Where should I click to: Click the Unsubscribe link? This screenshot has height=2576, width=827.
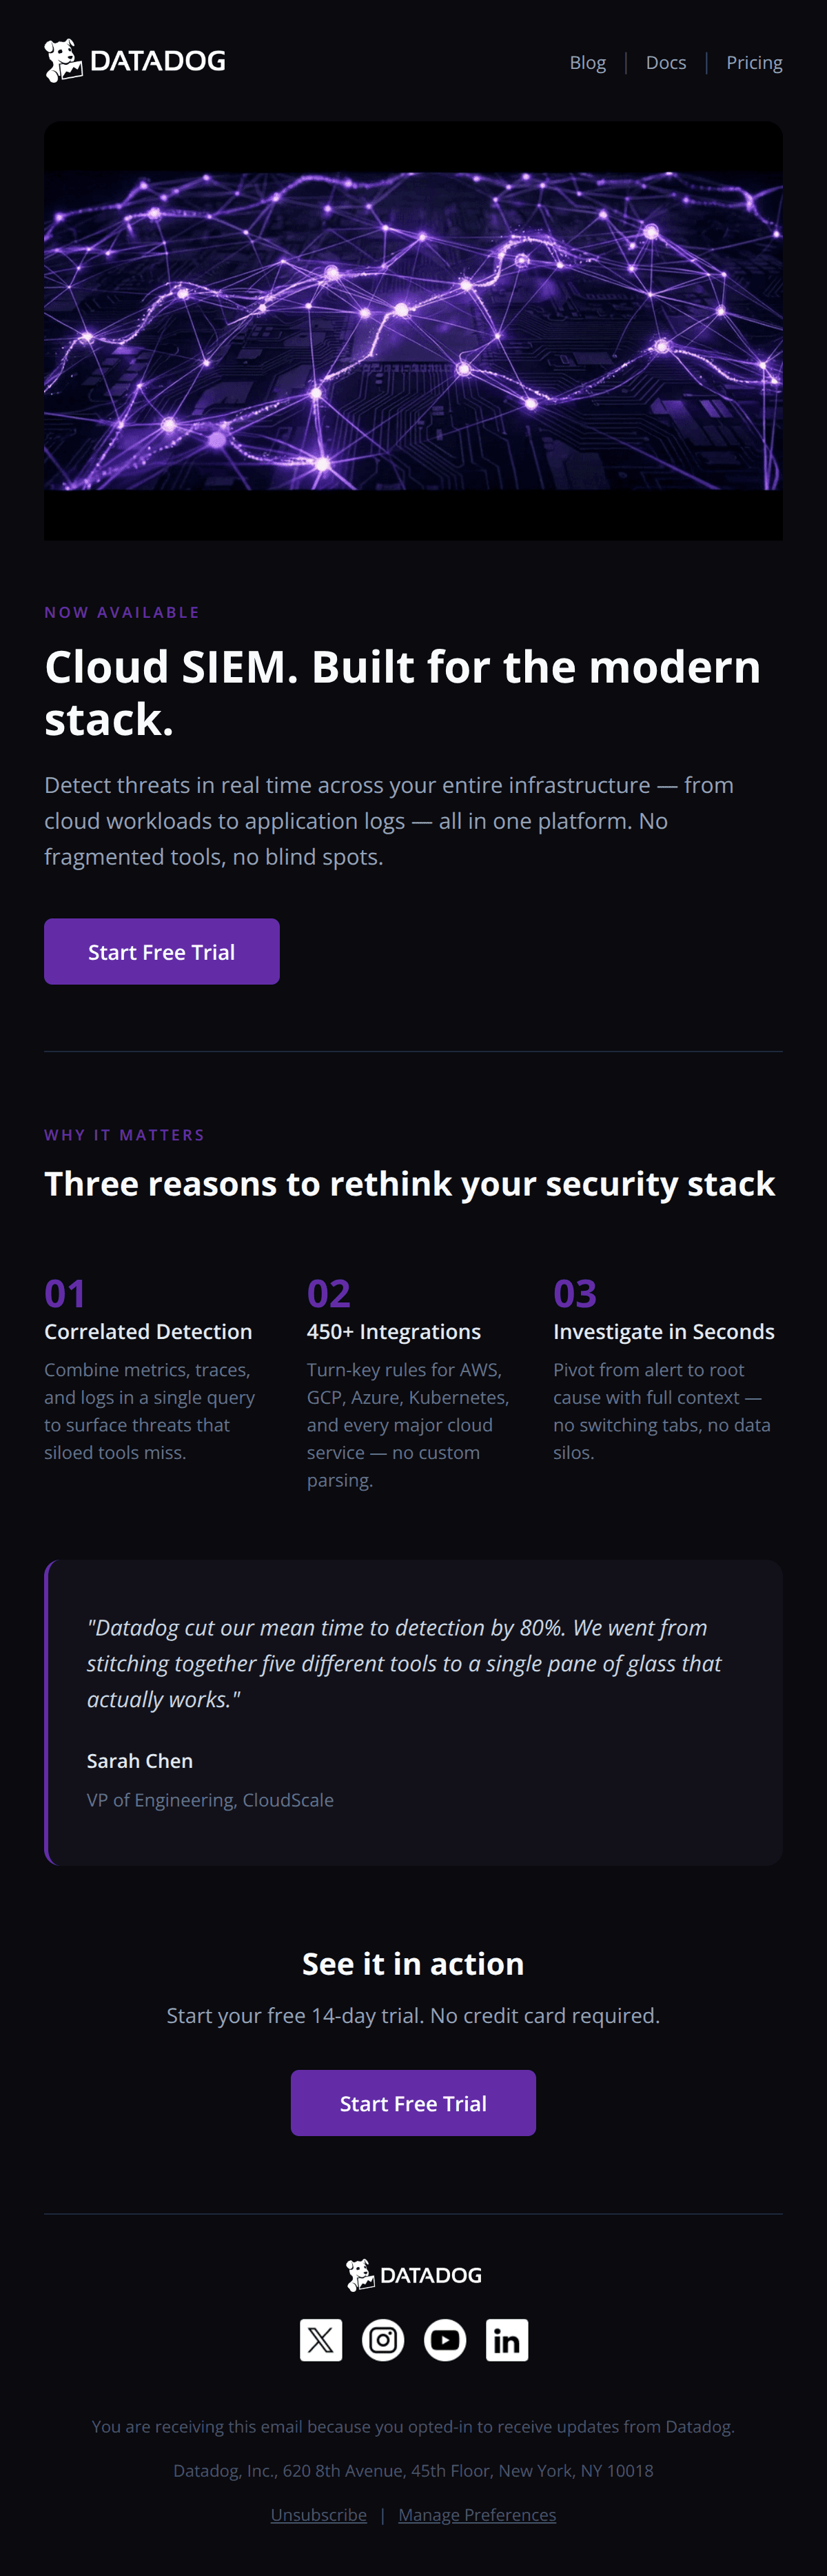pyautogui.click(x=318, y=2514)
